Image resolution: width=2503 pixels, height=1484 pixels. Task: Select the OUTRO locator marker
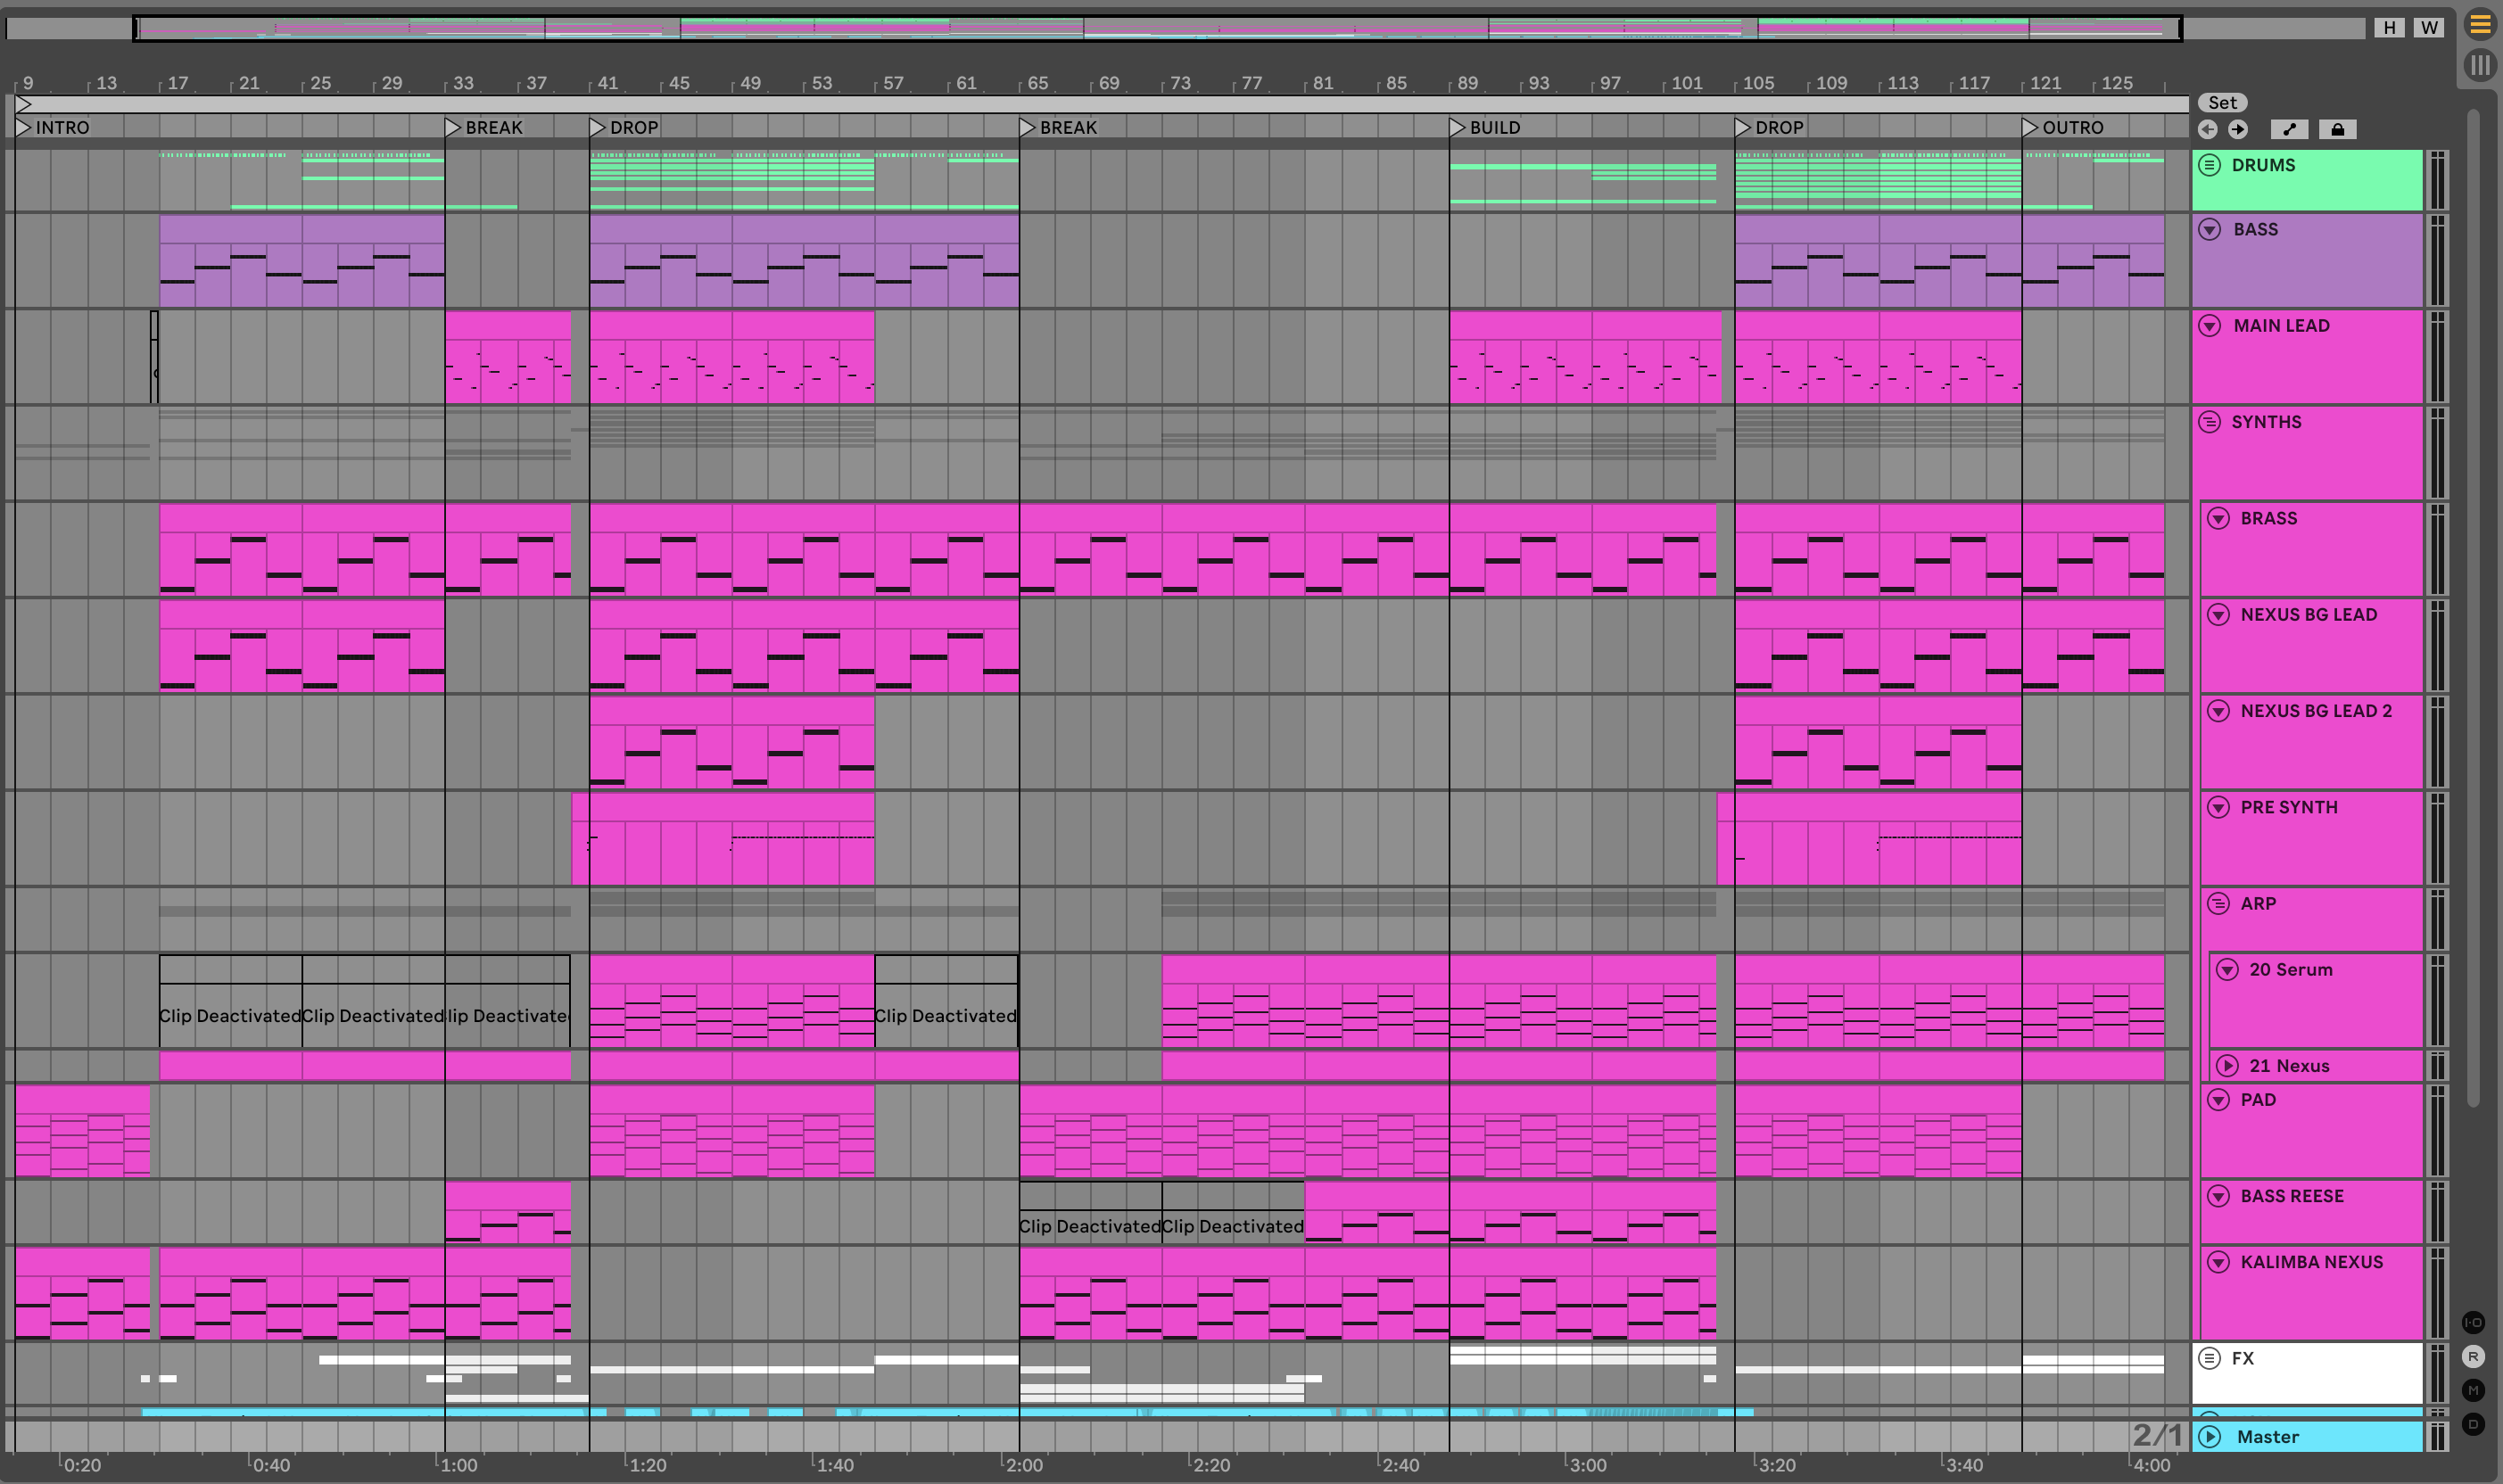coord(2030,128)
